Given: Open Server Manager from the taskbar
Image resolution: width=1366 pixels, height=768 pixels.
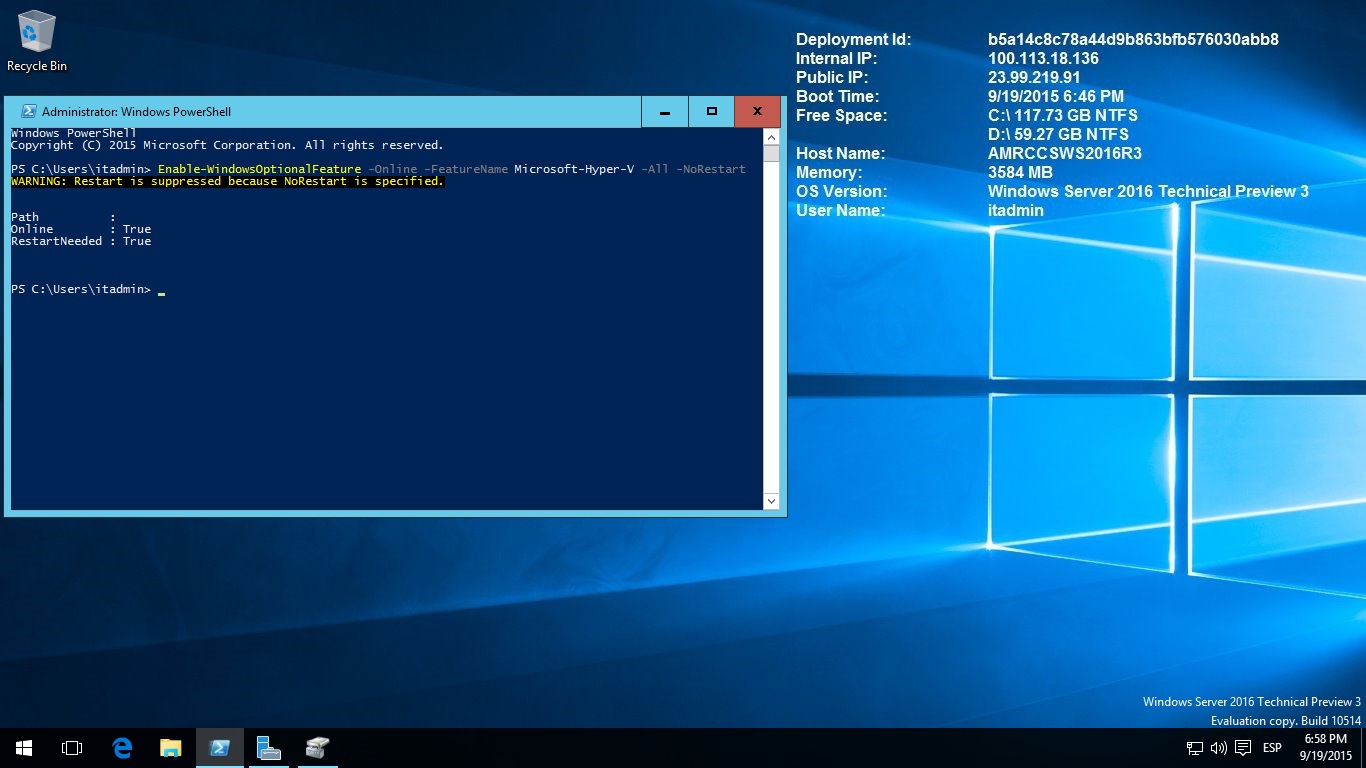Looking at the screenshot, I should (268, 748).
